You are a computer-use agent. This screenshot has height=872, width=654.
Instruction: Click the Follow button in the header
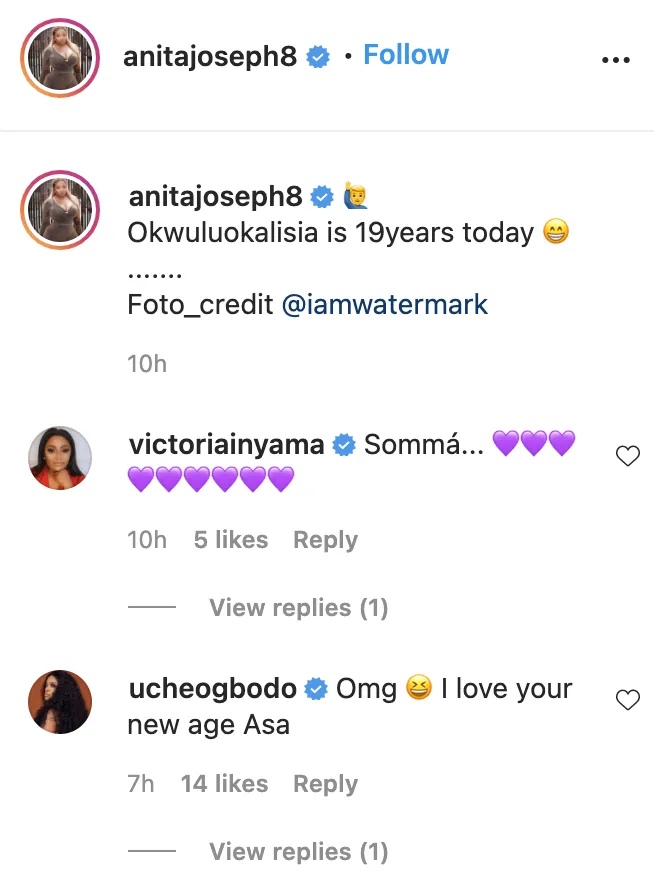[x=406, y=55]
